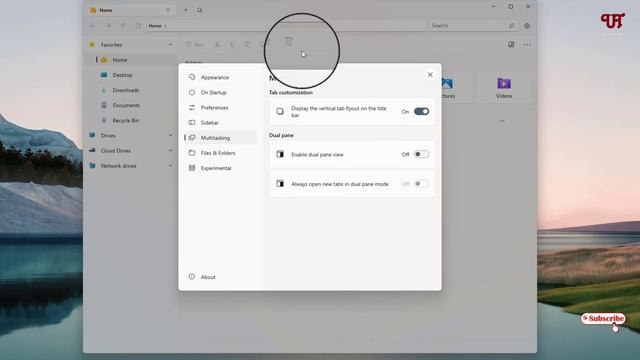
Task: Click the Home breadcrumb in address bar
Action: (x=155, y=26)
